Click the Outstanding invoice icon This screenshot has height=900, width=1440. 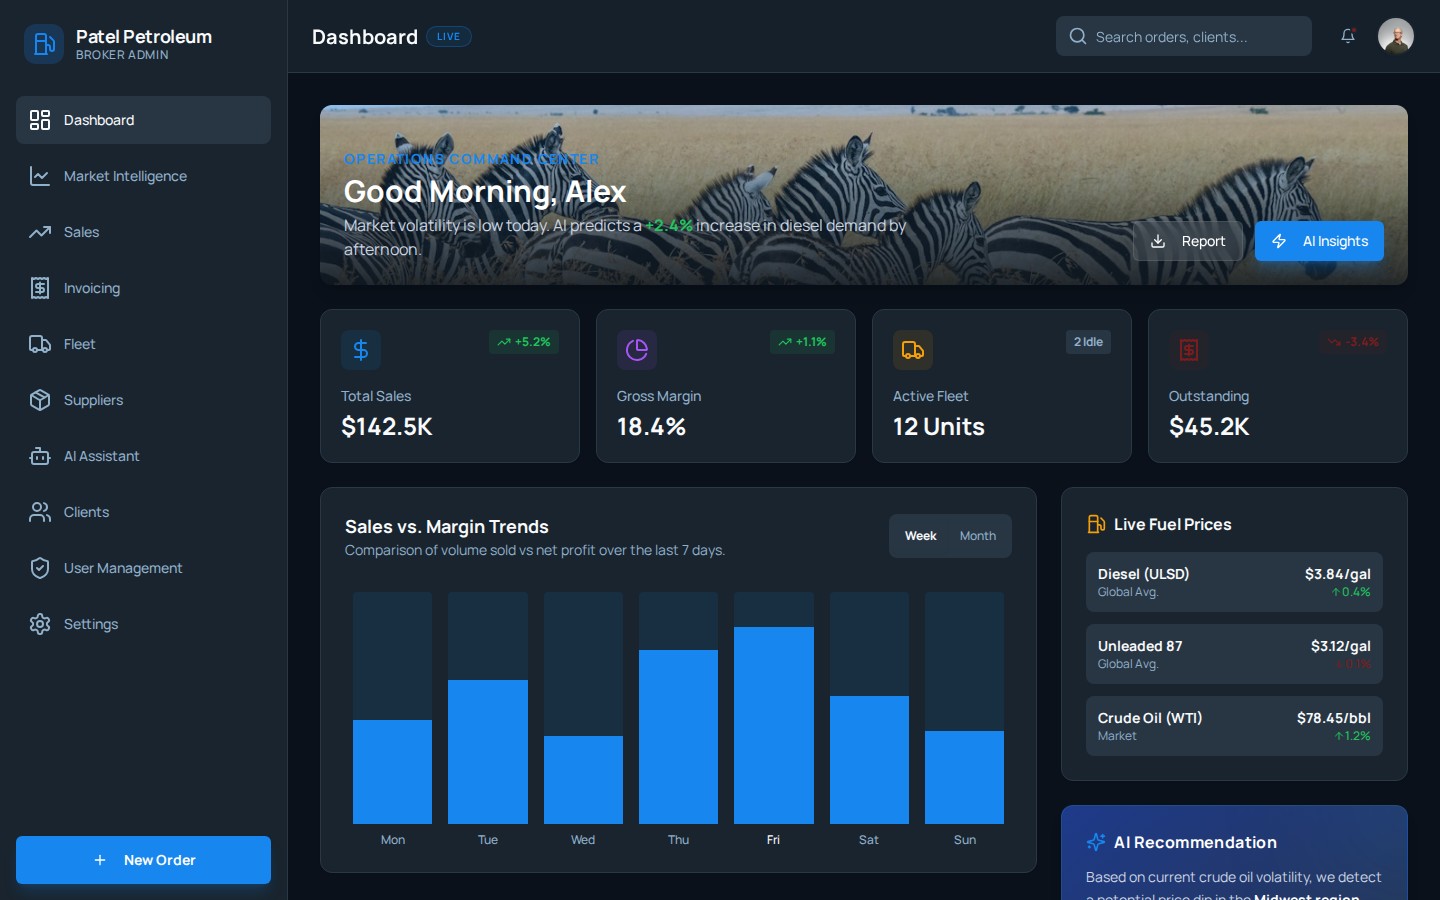pyautogui.click(x=1189, y=350)
